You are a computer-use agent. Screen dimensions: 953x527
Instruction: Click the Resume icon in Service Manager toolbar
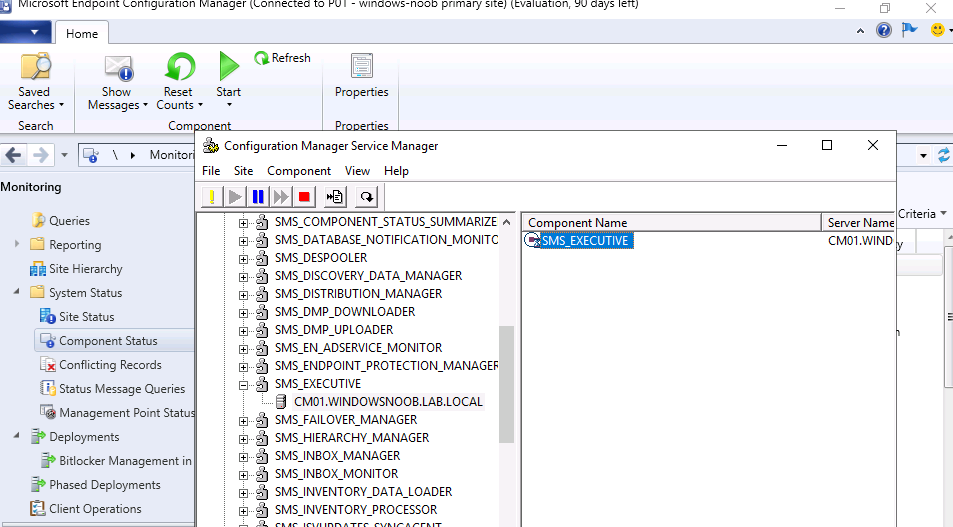point(281,197)
